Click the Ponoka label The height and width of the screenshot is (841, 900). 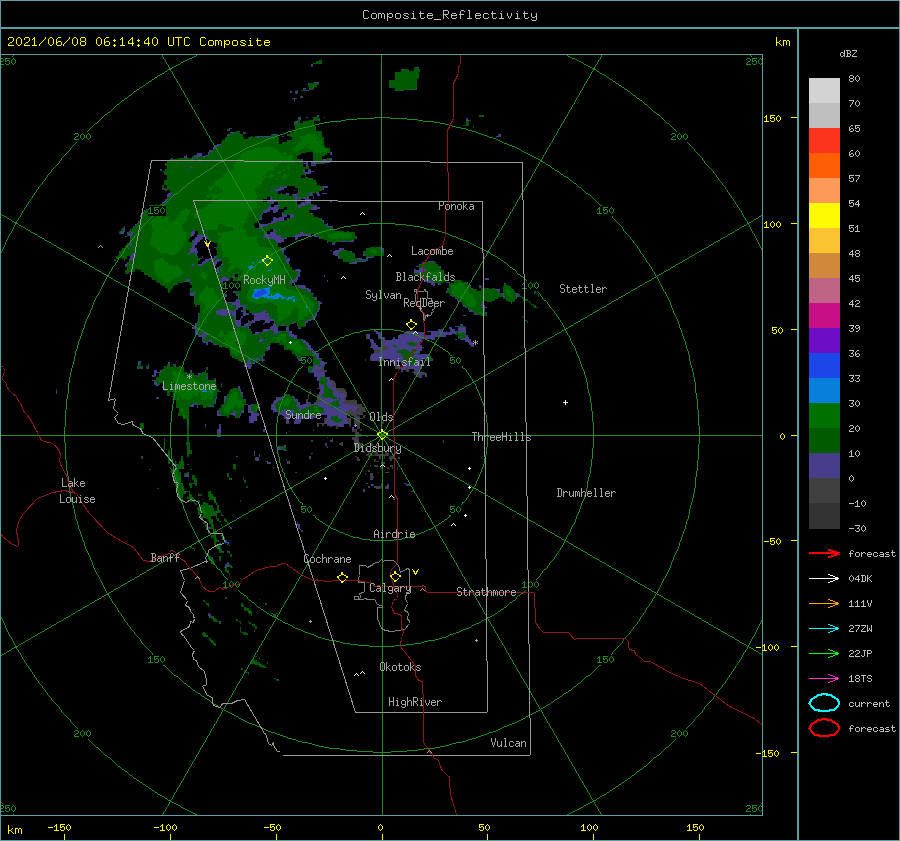(x=456, y=206)
